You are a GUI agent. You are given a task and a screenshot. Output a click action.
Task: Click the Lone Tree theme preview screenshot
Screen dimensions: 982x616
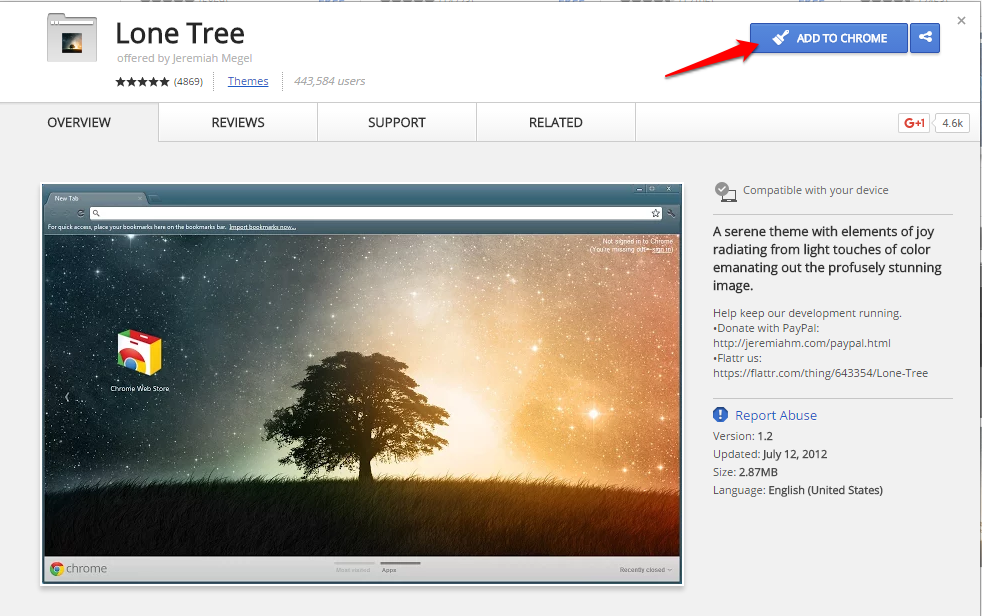(x=362, y=384)
